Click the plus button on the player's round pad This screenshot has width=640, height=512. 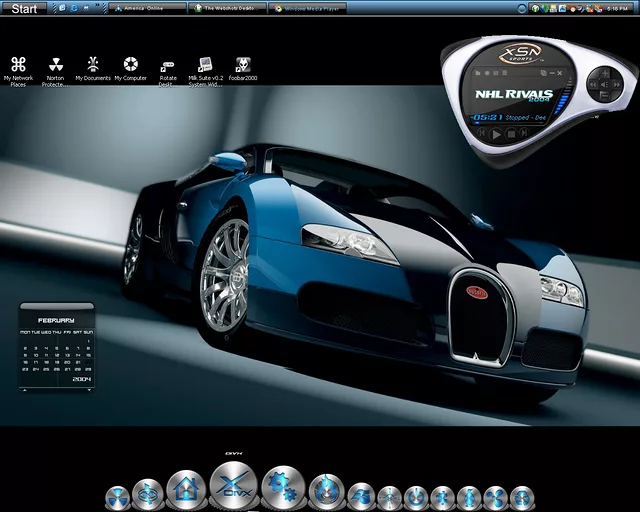click(605, 73)
